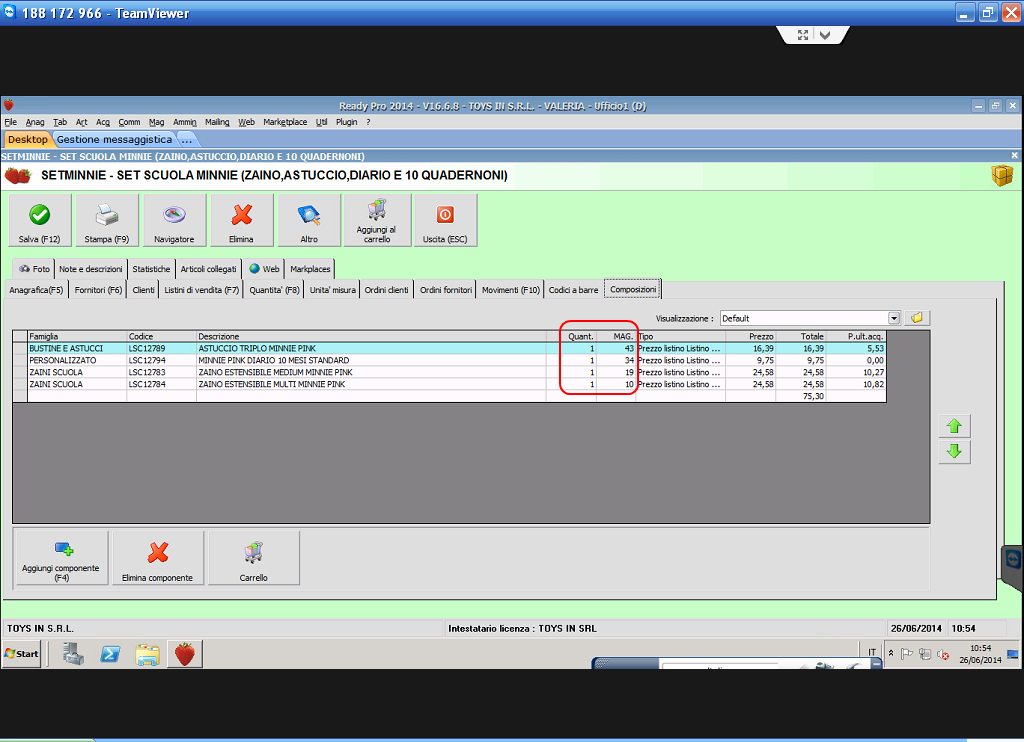The height and width of the screenshot is (742, 1024).
Task: Print using the Stampa (F9) button
Action: click(x=107, y=220)
